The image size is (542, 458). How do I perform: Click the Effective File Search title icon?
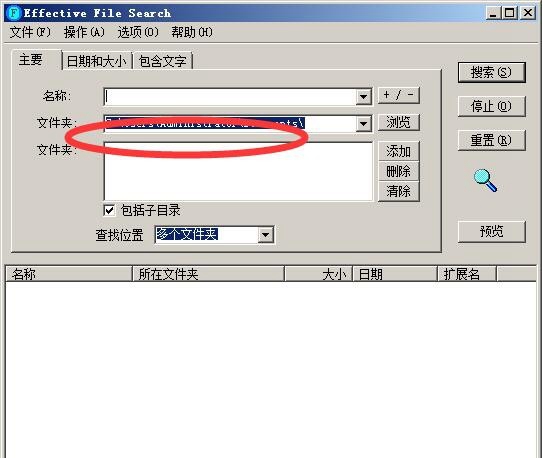tap(14, 13)
